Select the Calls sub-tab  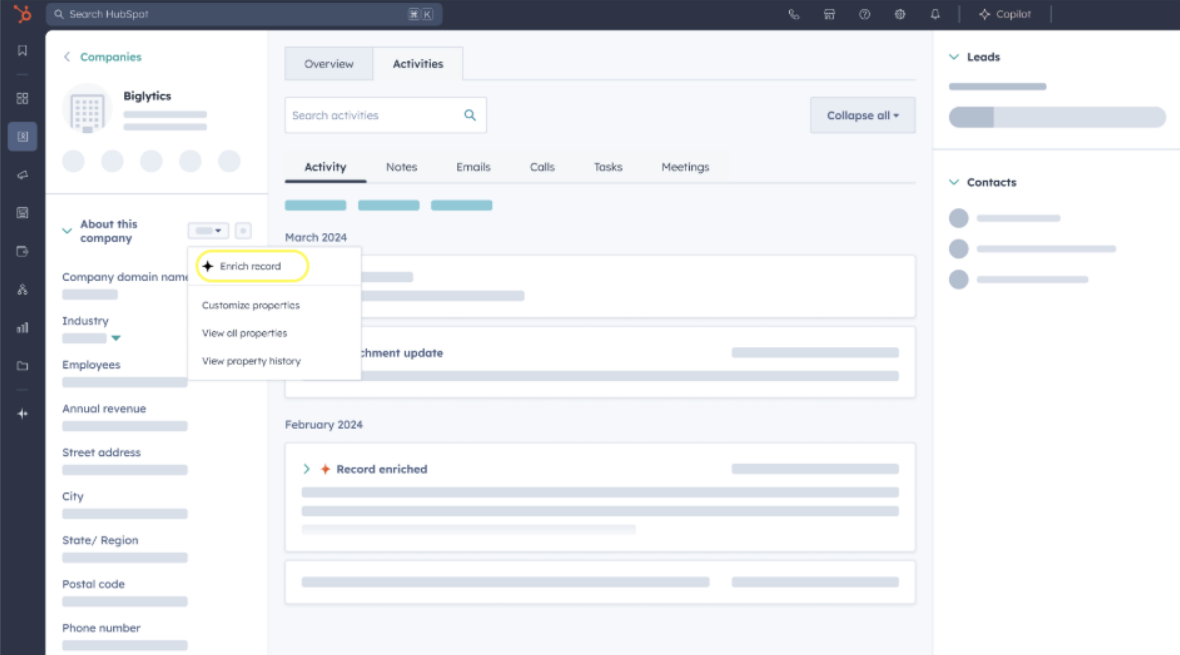pos(542,167)
